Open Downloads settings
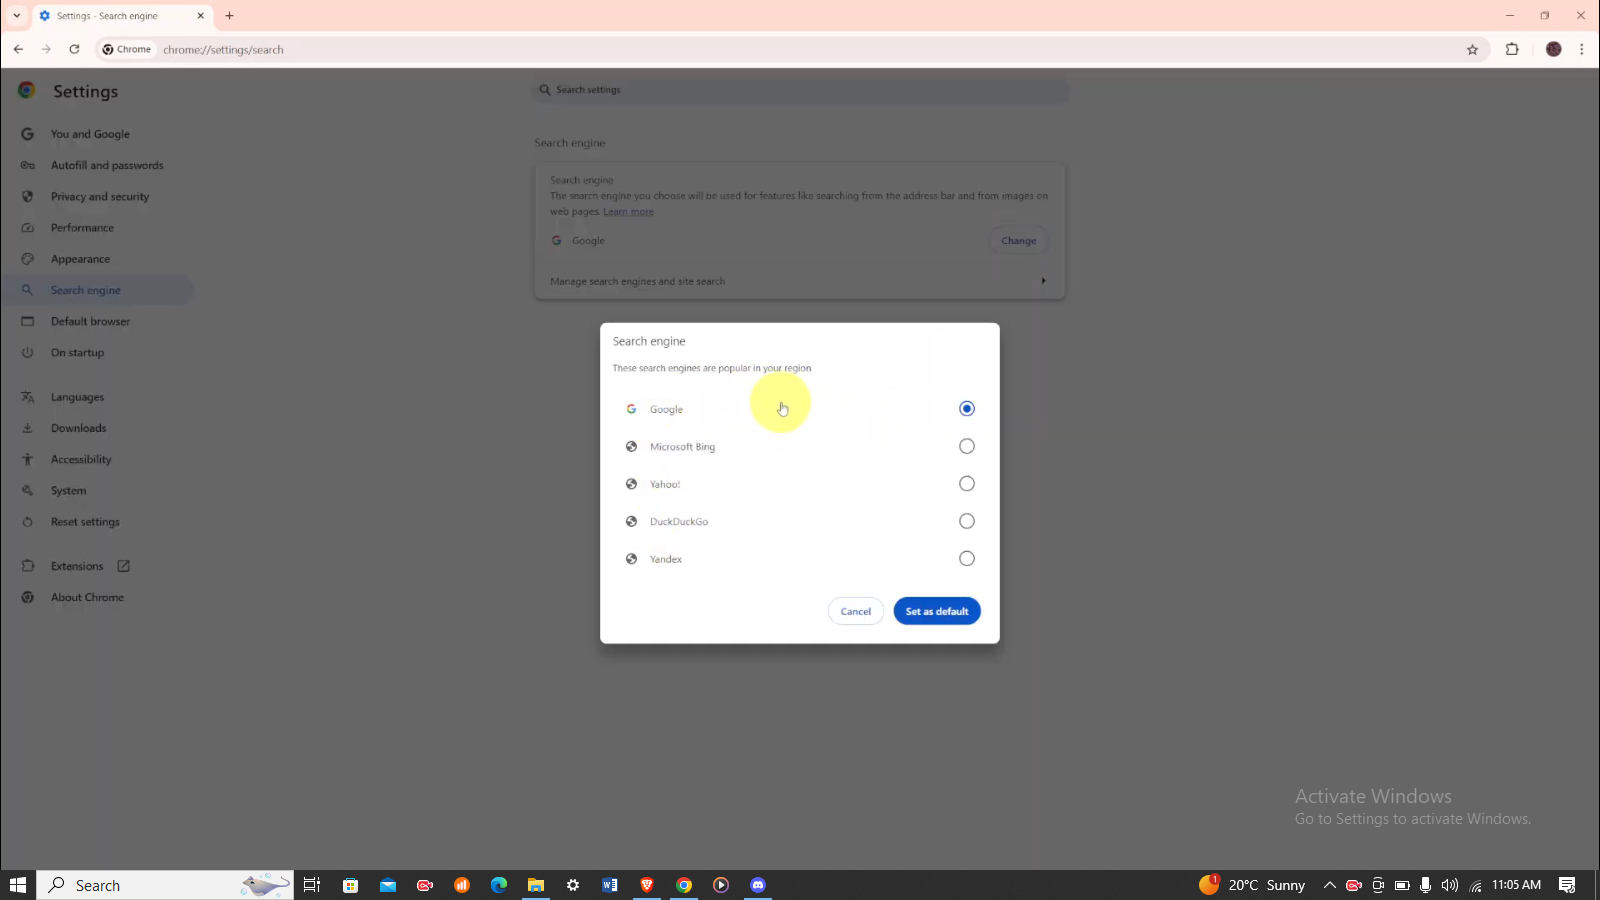Screen dimensions: 1600x900 78,428
